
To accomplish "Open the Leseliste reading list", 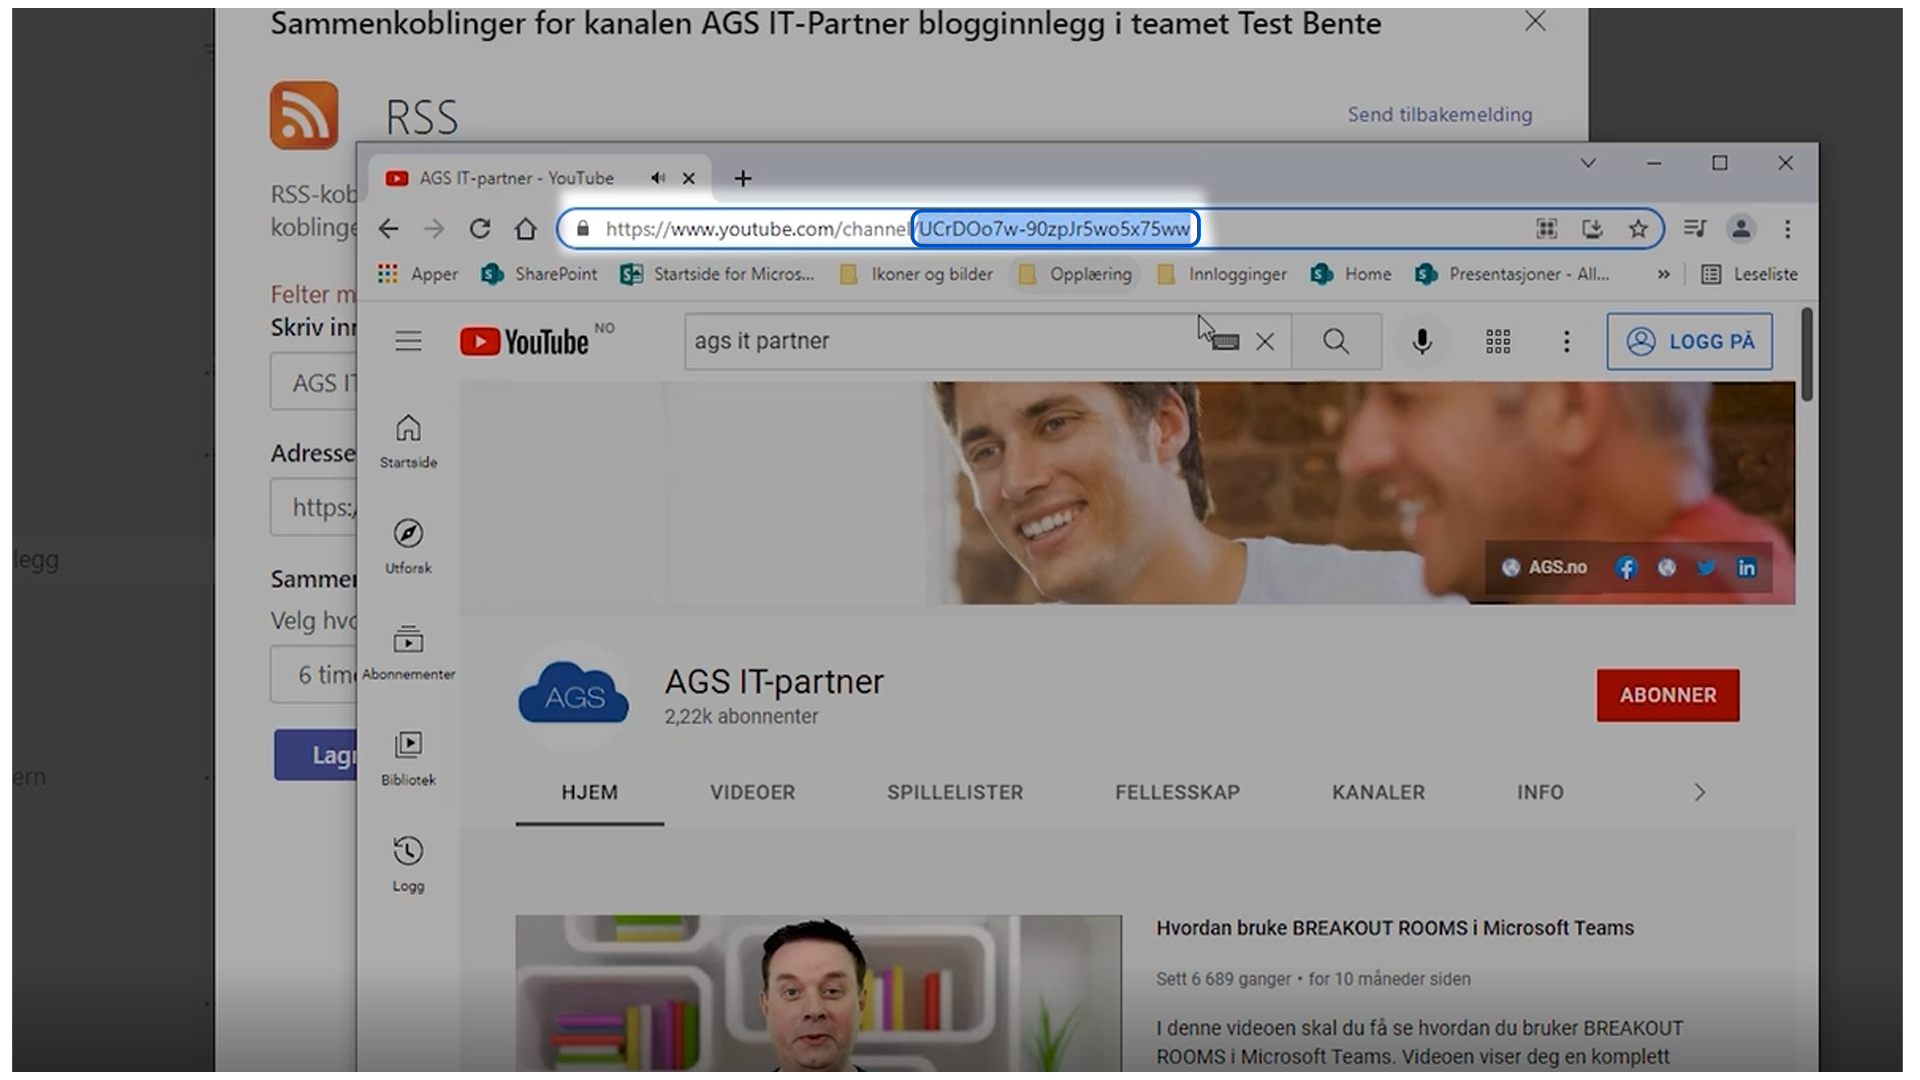I will coord(1749,274).
